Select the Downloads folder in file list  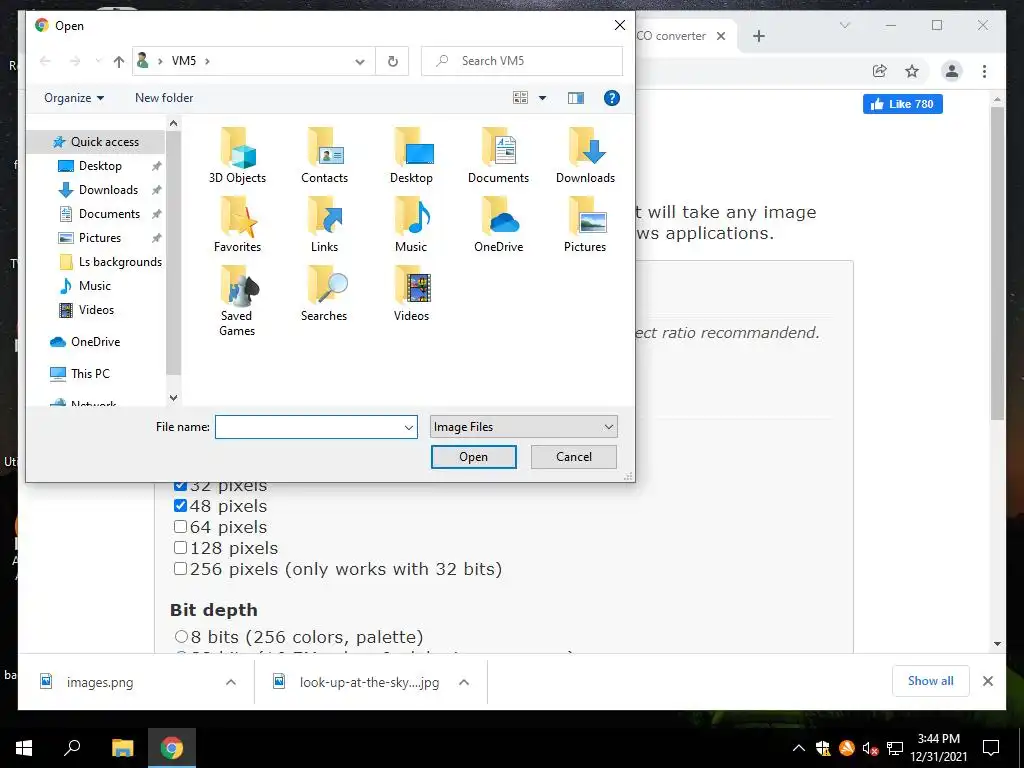[x=585, y=155]
